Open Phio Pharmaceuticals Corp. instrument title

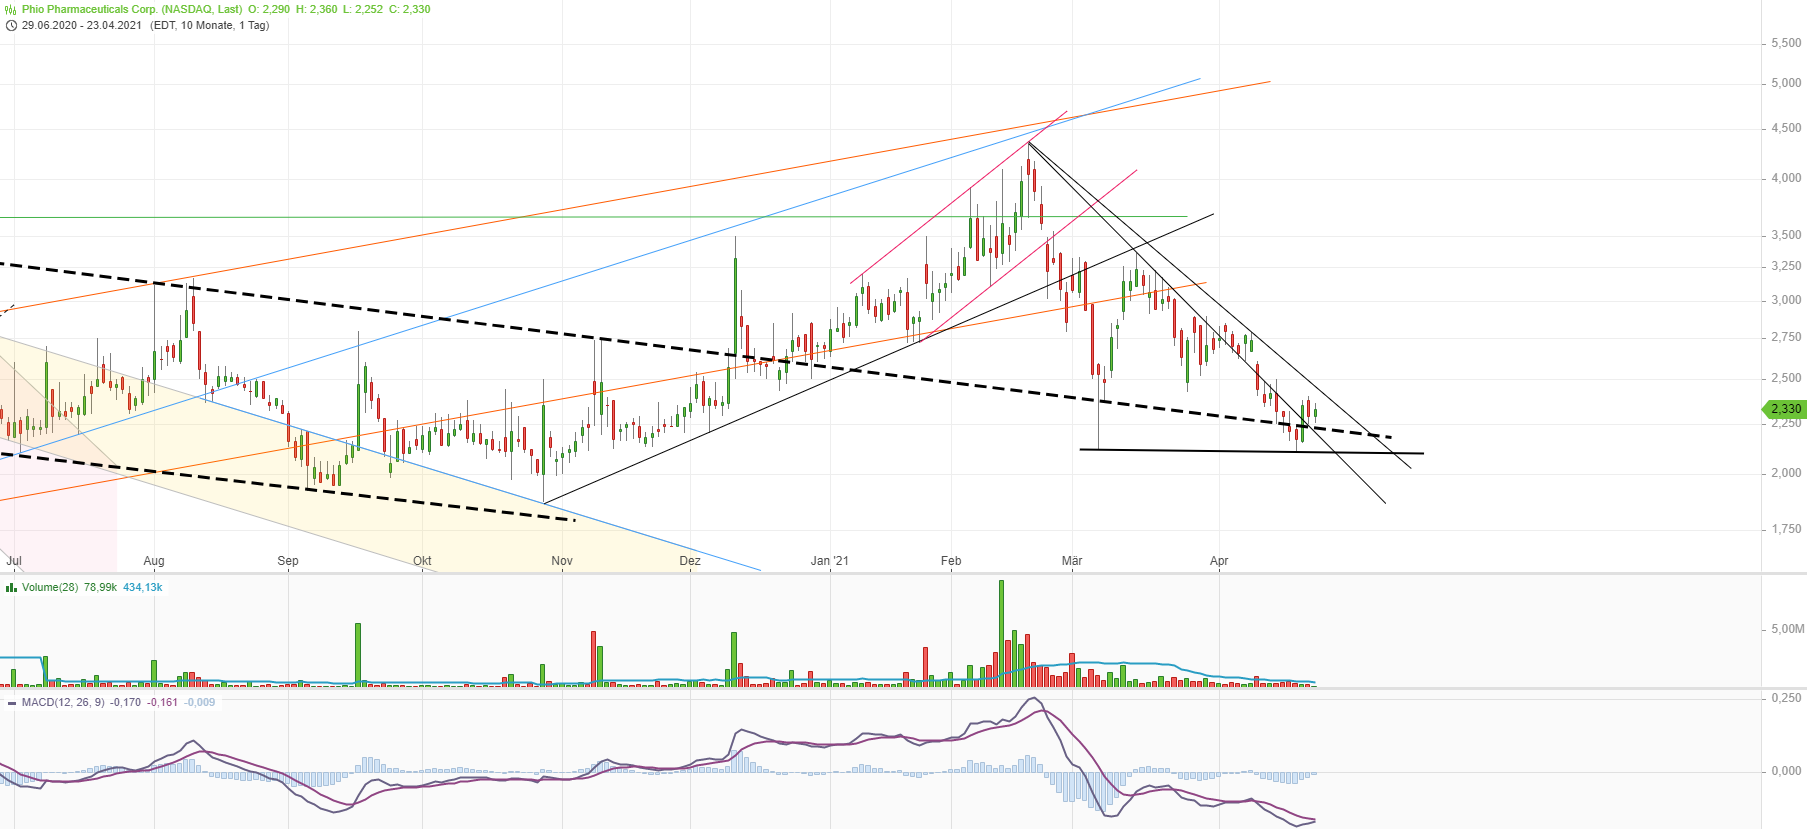132,9
